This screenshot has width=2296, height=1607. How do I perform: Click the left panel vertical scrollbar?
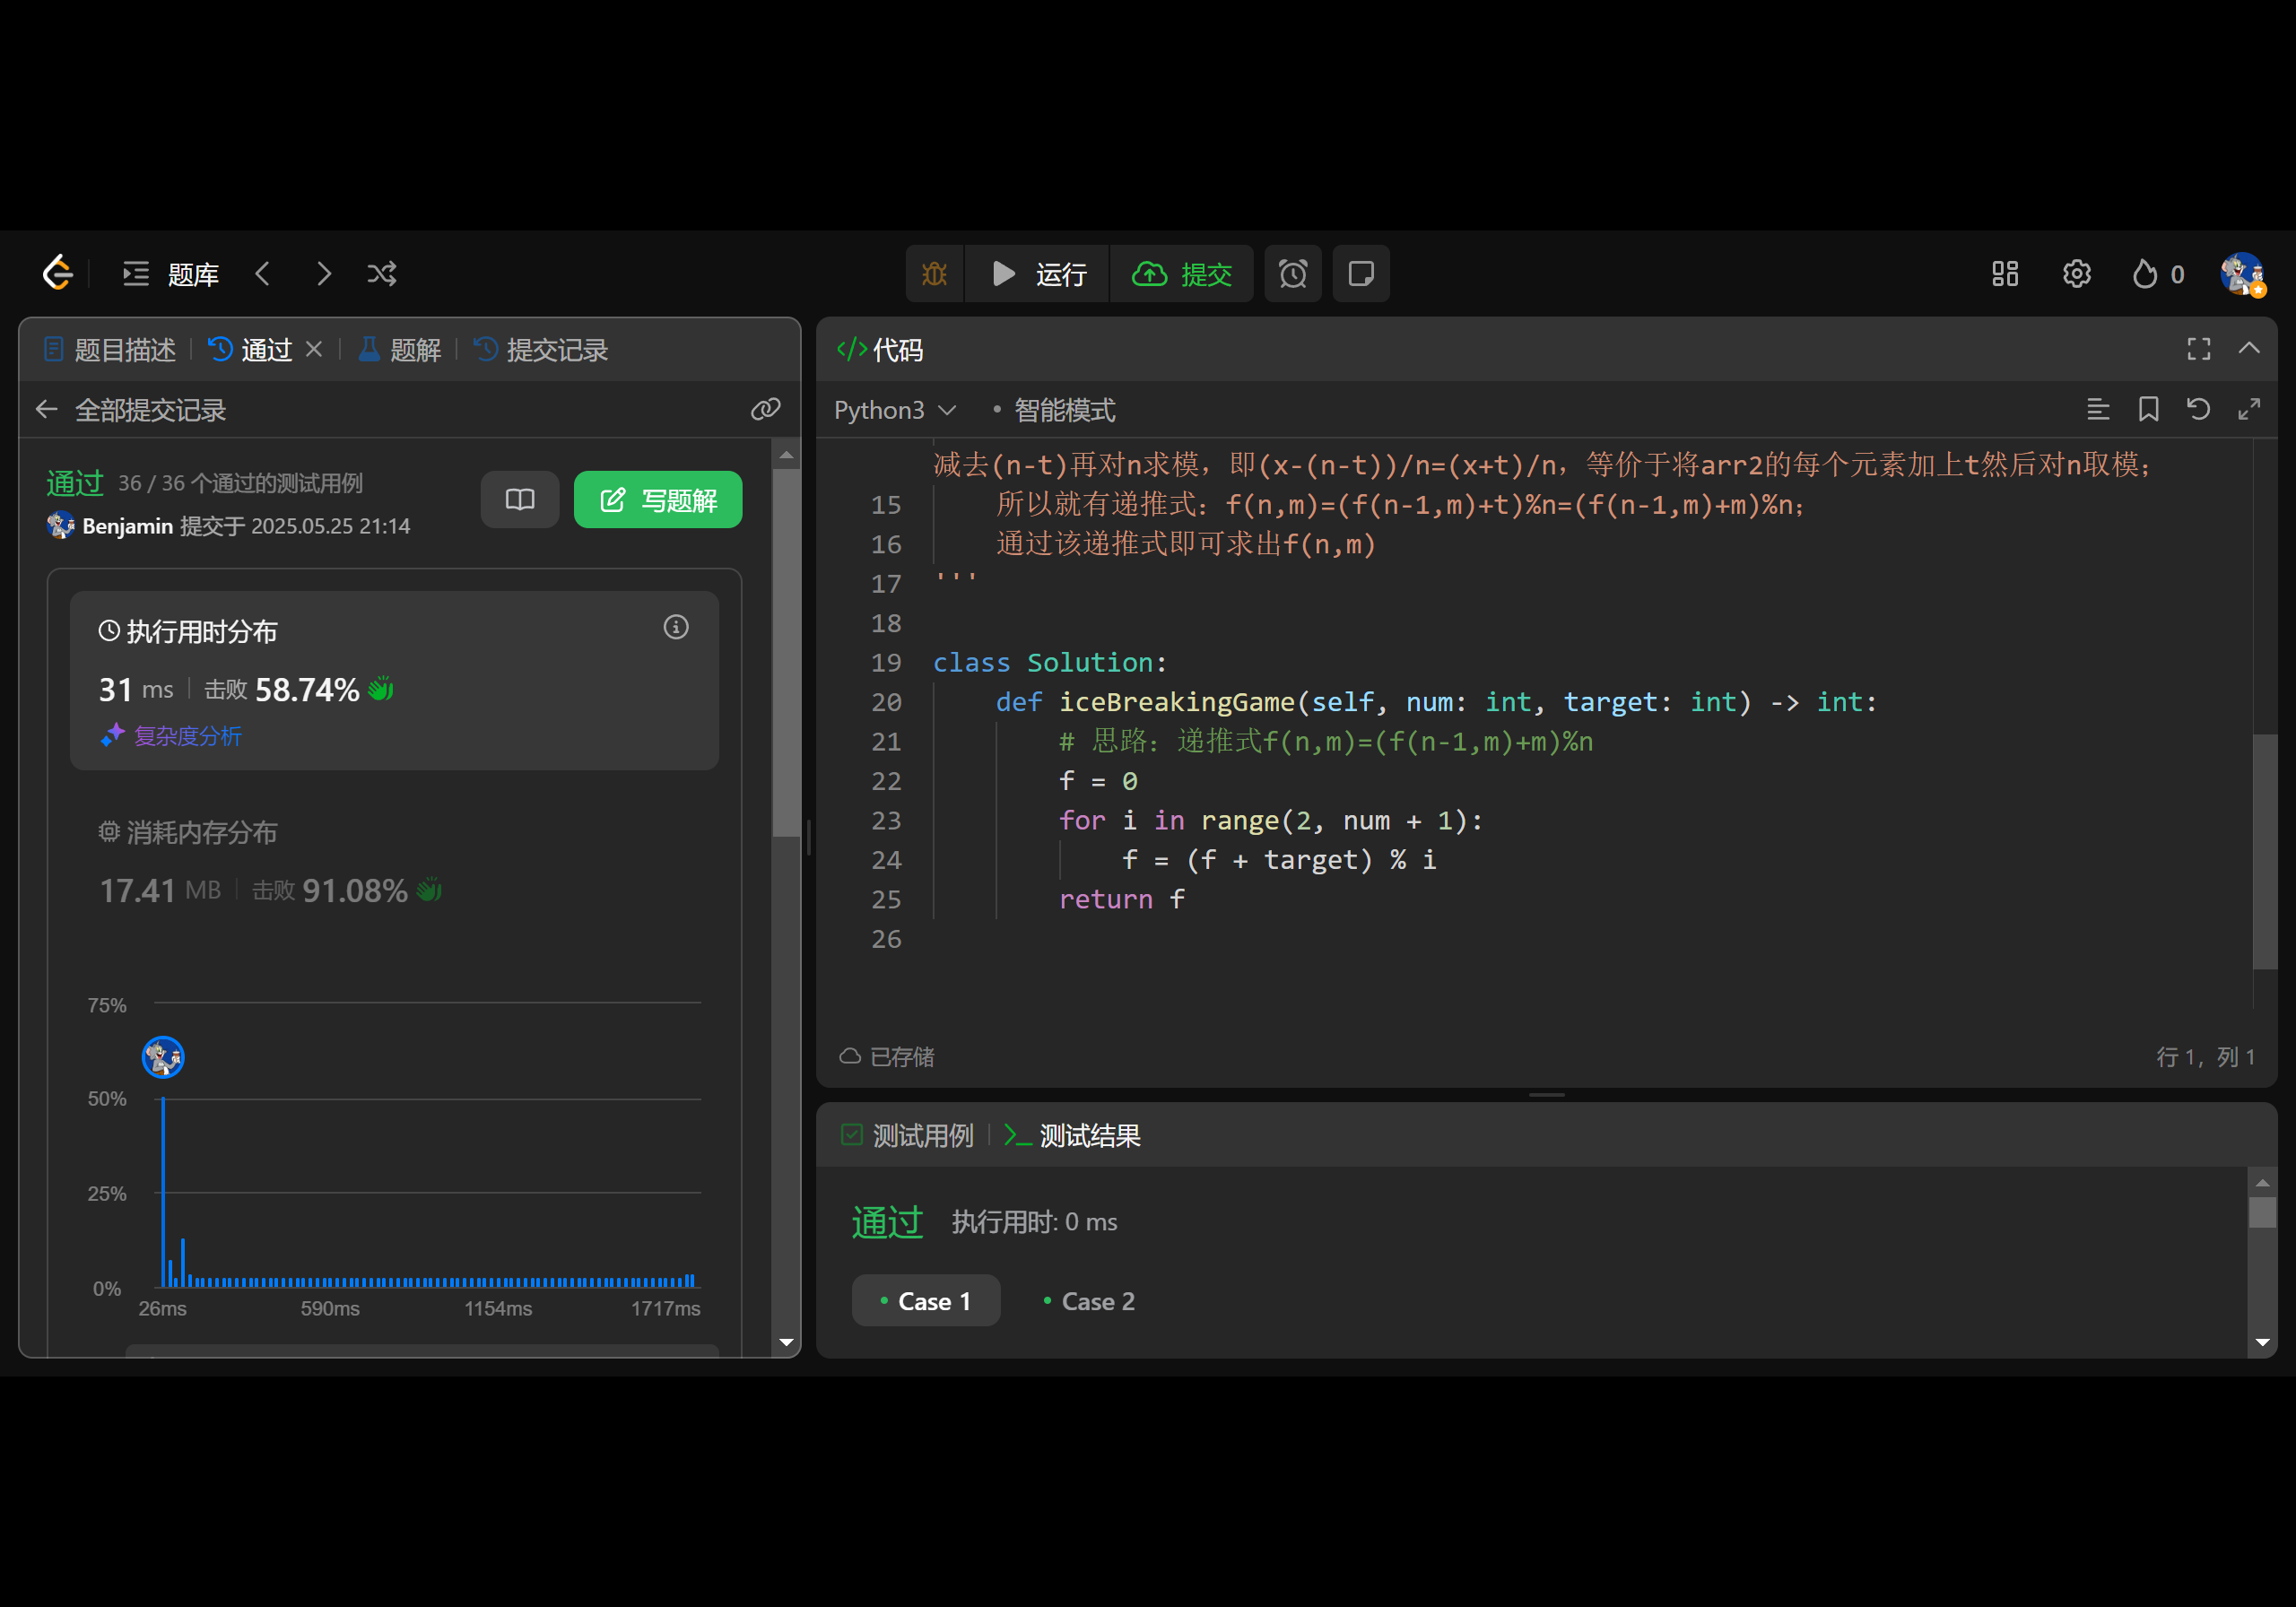pyautogui.click(x=786, y=650)
